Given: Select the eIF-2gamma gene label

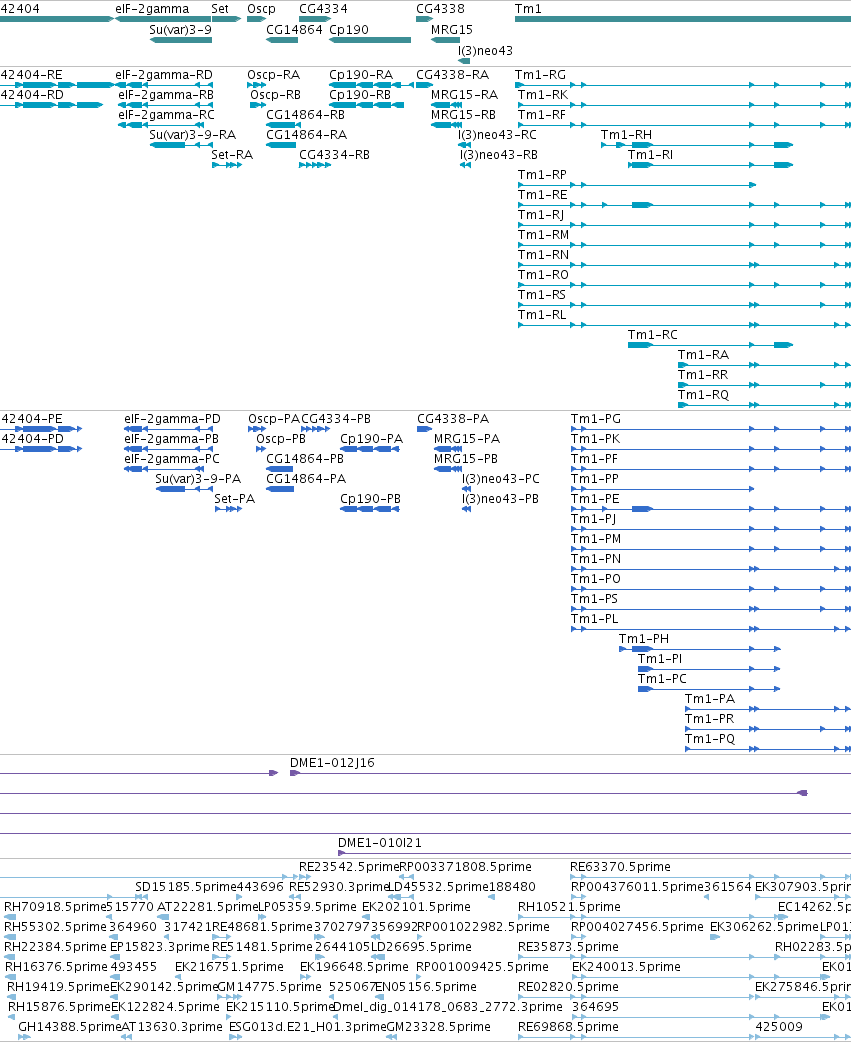Looking at the screenshot, I should point(152,9).
